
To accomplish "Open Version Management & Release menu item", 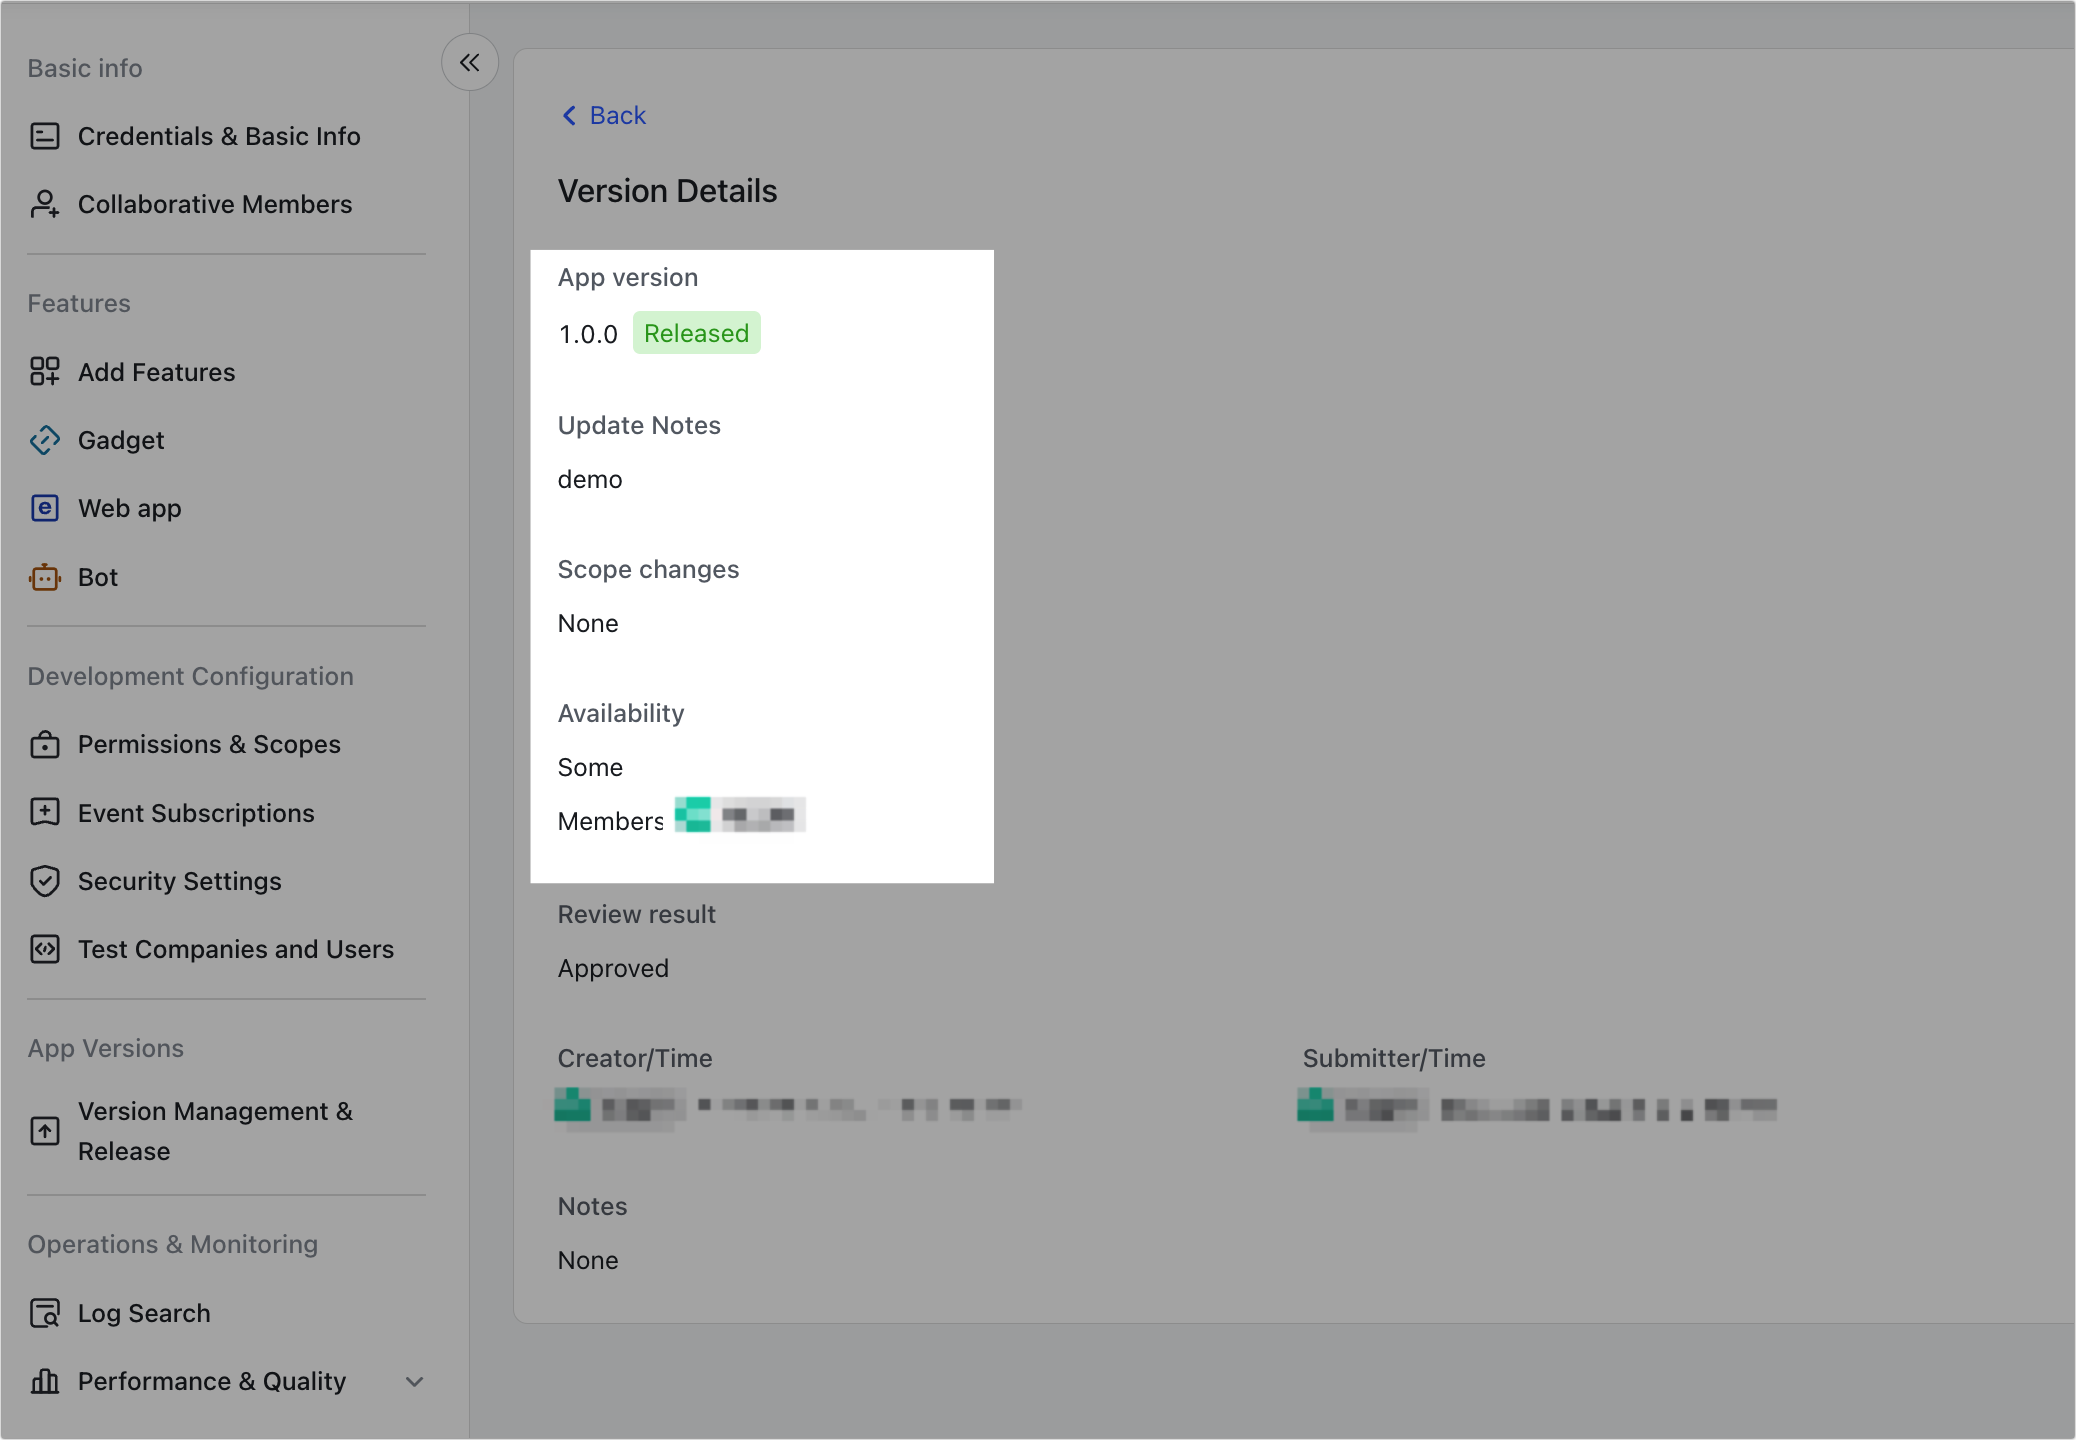I will (x=215, y=1131).
